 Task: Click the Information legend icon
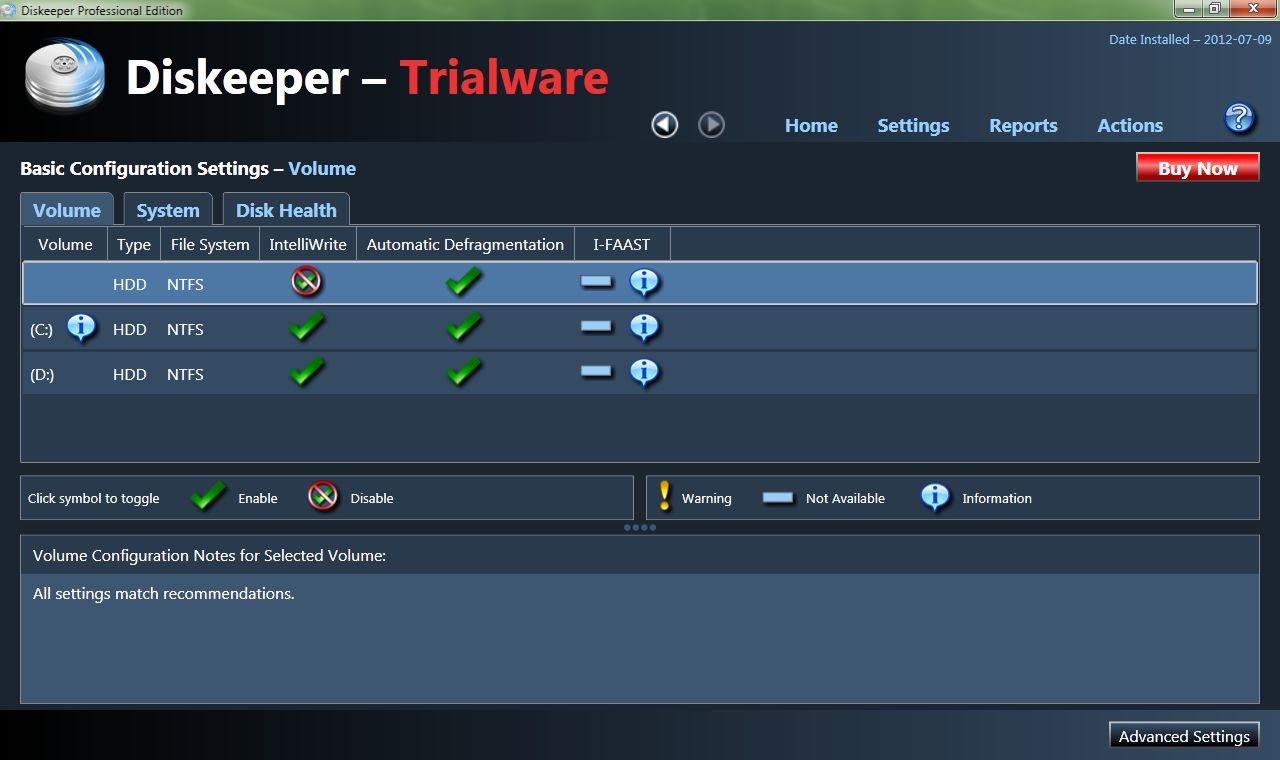(x=935, y=497)
